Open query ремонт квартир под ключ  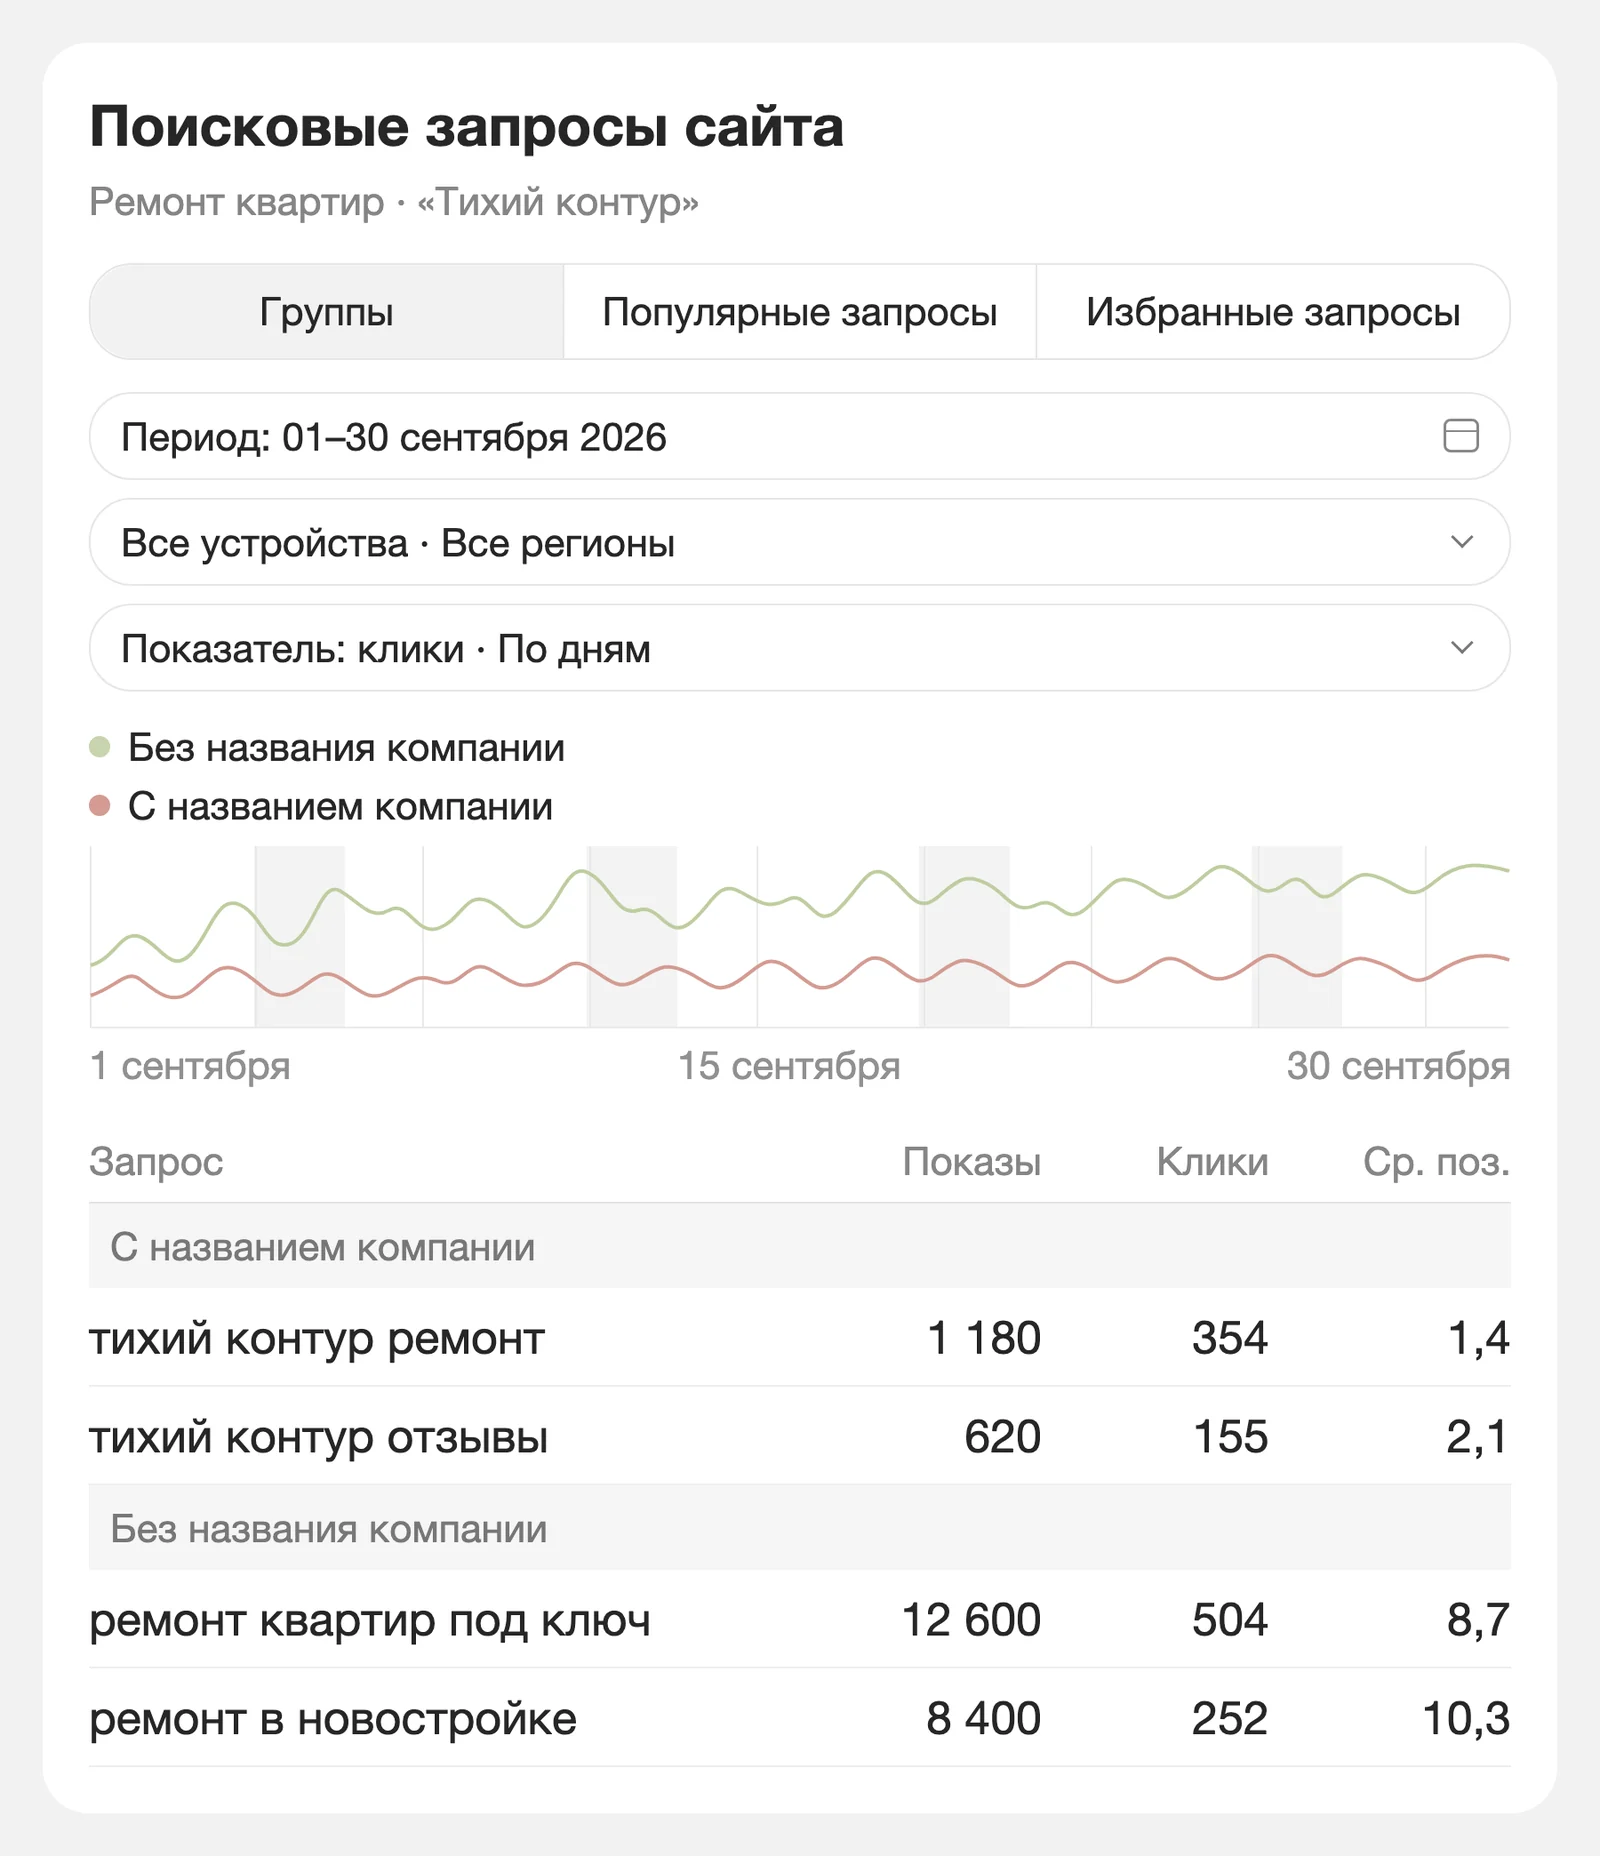(x=370, y=1620)
